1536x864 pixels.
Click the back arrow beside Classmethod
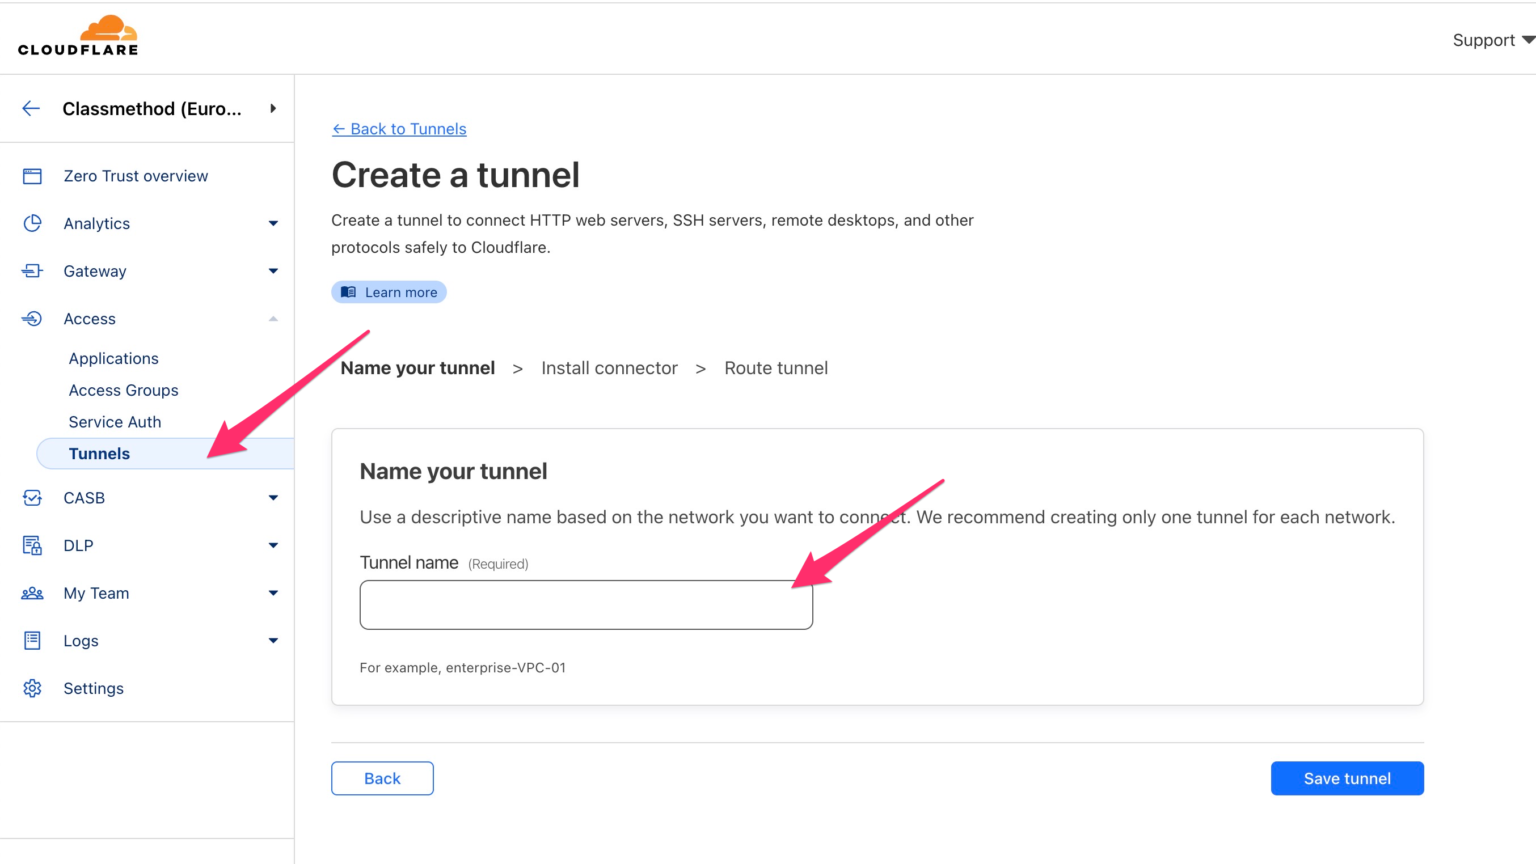(29, 108)
